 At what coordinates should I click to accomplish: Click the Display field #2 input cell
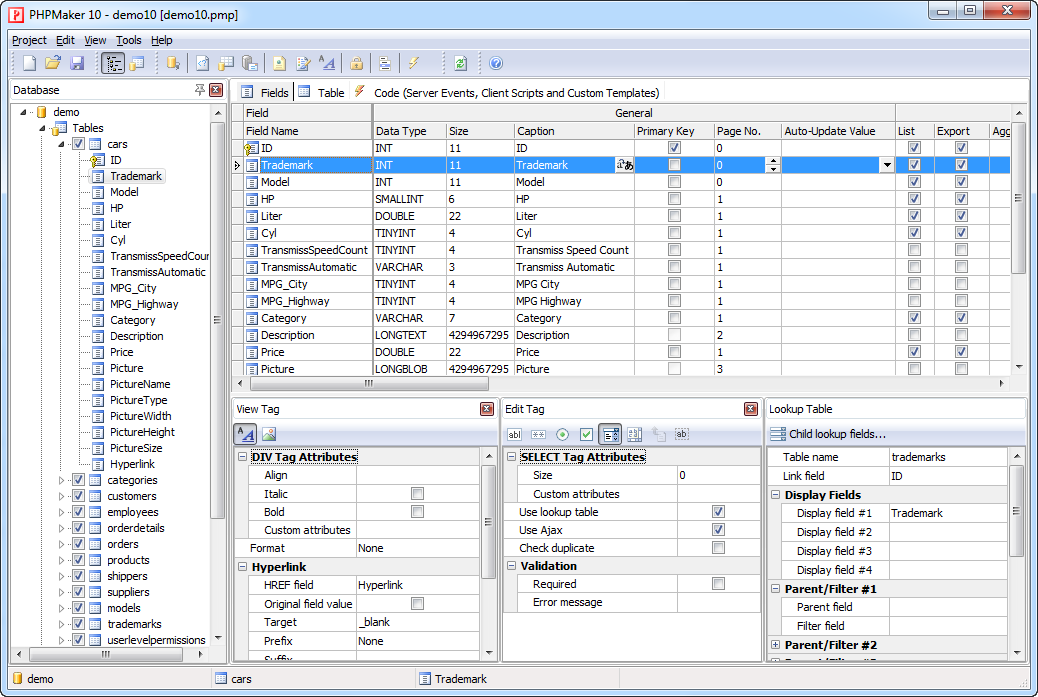(947, 532)
